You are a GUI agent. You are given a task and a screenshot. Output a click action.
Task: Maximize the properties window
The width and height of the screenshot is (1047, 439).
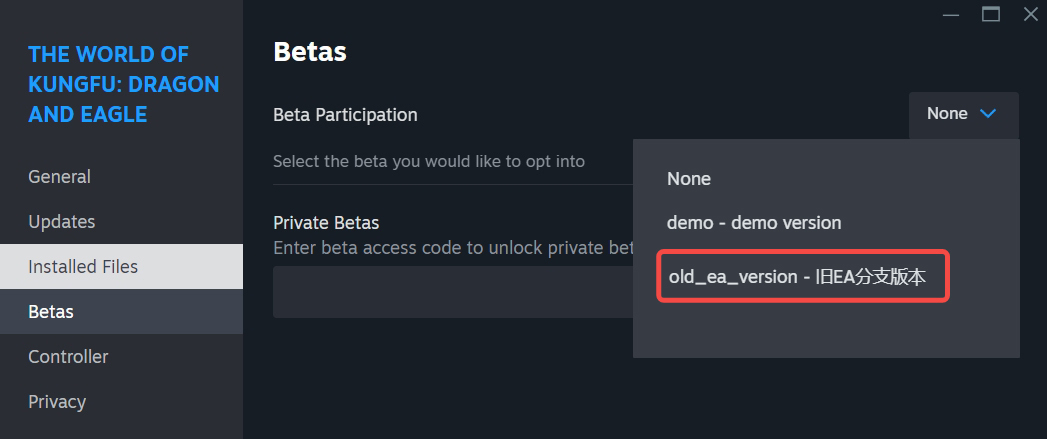991,14
